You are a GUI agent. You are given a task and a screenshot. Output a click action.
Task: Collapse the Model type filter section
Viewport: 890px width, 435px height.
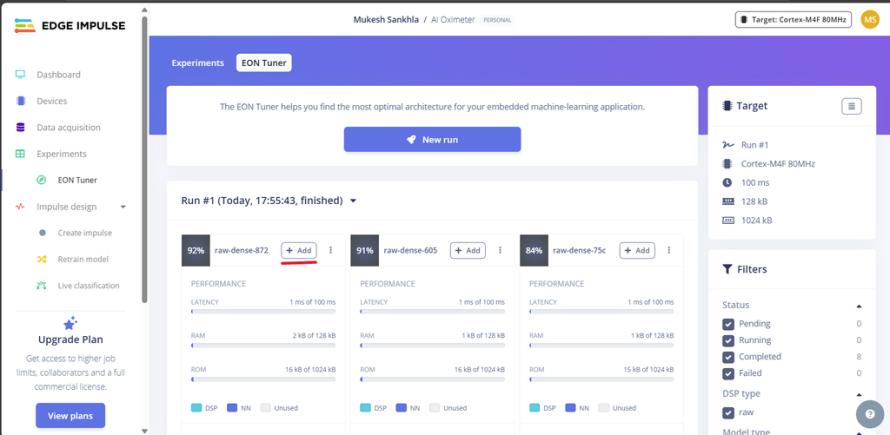(x=859, y=433)
